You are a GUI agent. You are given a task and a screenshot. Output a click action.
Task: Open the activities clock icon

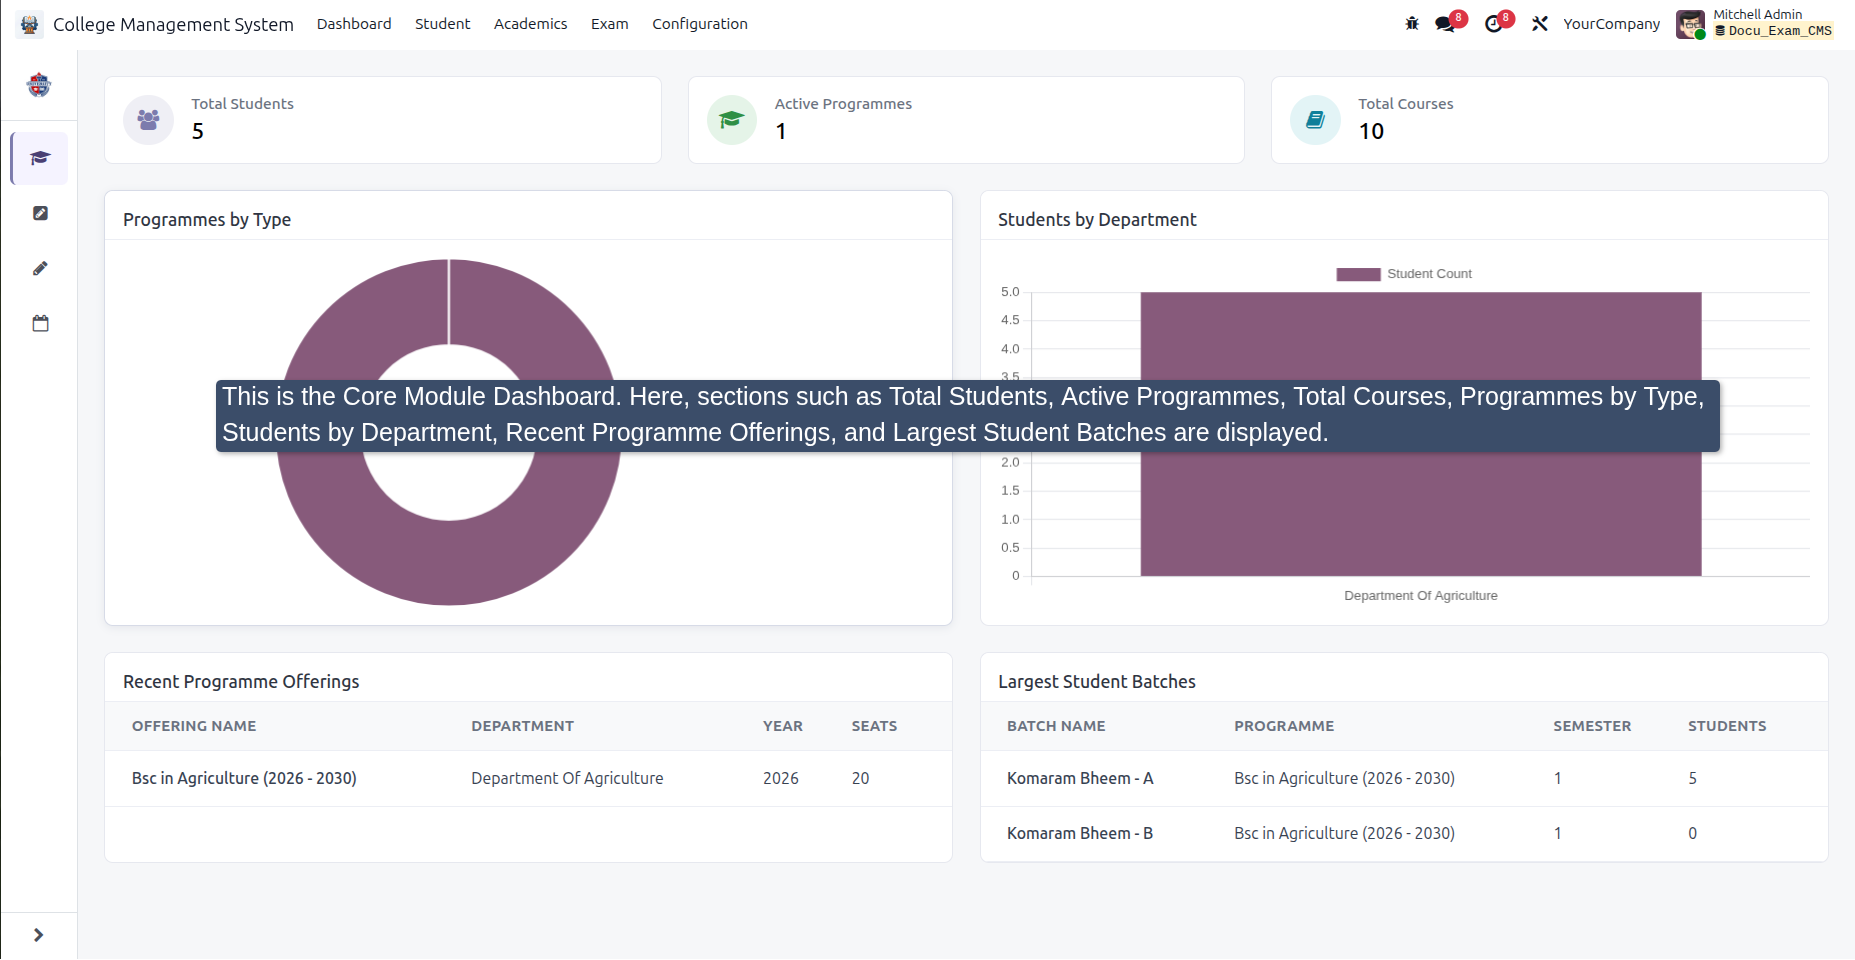click(1496, 23)
